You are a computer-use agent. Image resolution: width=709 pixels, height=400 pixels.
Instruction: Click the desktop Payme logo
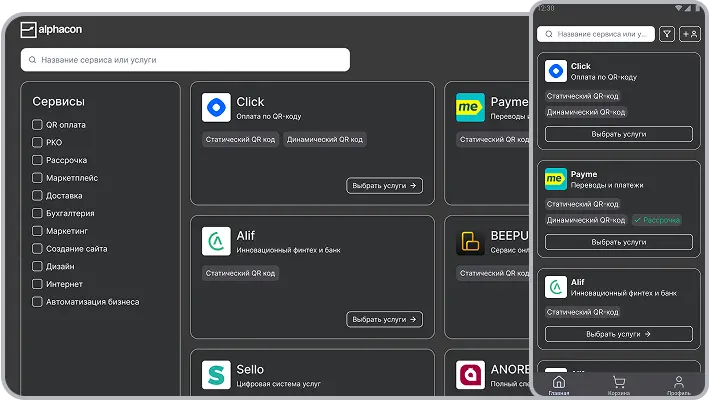pos(470,108)
